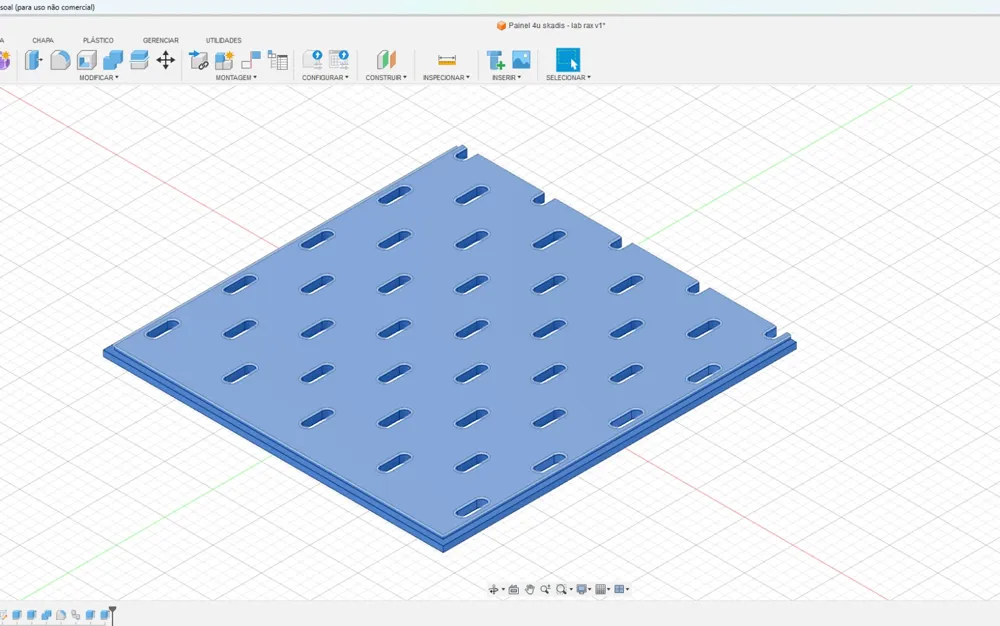This screenshot has height=626, width=1000.
Task: Click the Viewports layout icon
Action: 619,590
